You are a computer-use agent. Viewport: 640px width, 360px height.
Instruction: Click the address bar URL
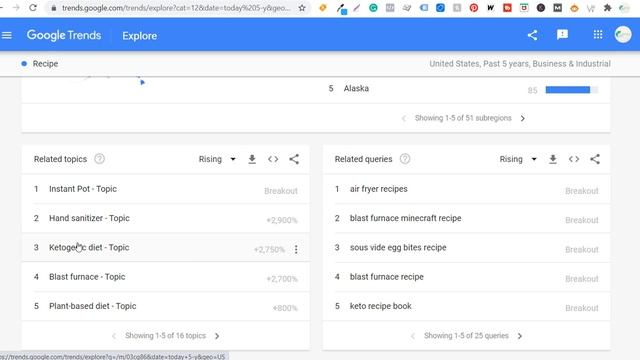coord(176,8)
